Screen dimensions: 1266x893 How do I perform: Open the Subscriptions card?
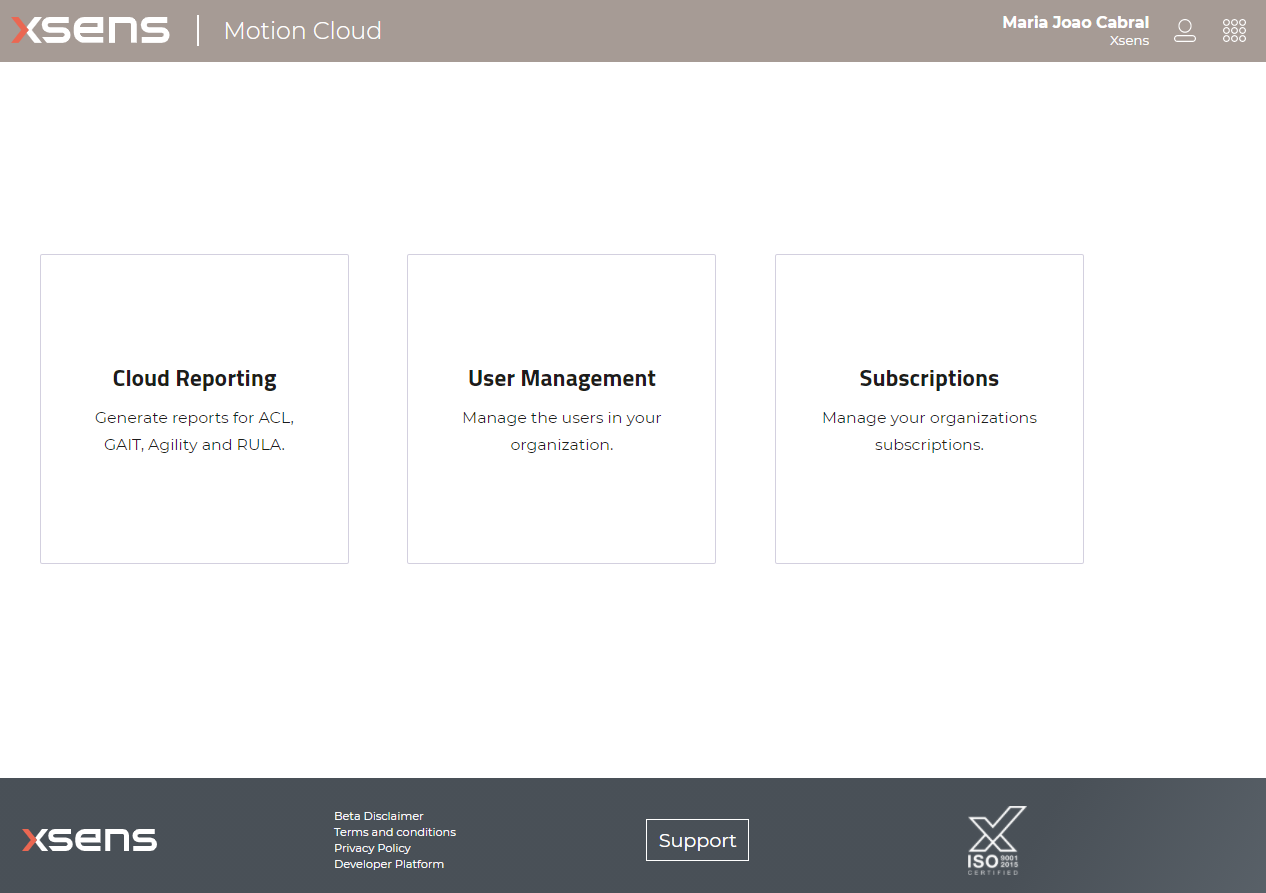coord(929,408)
